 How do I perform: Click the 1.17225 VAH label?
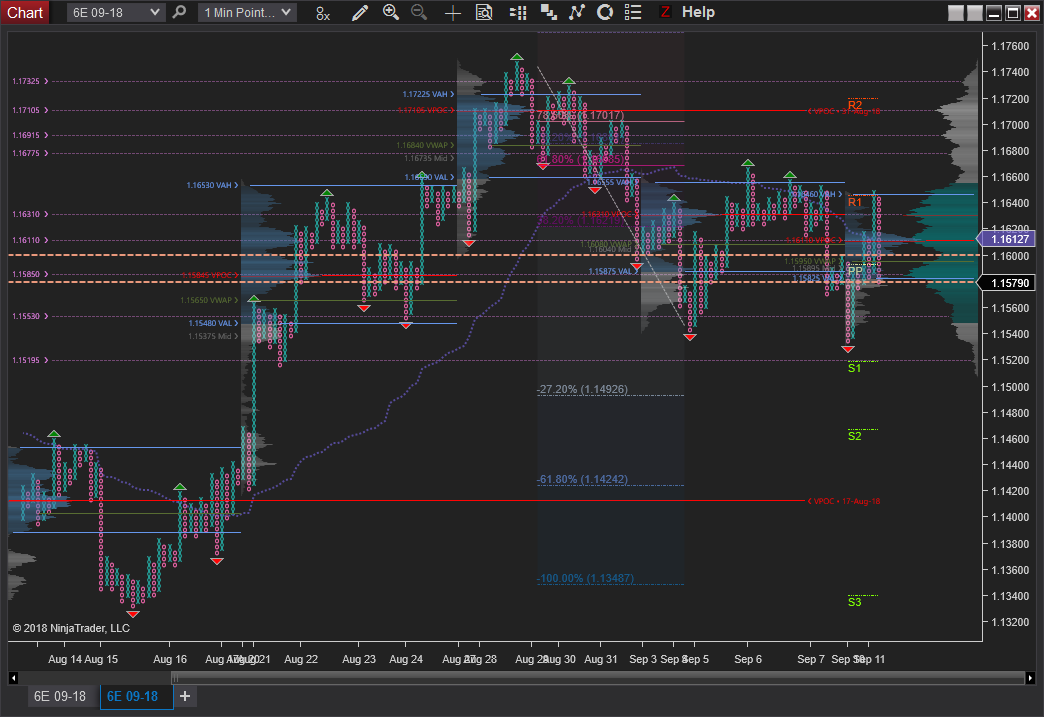(x=428, y=95)
